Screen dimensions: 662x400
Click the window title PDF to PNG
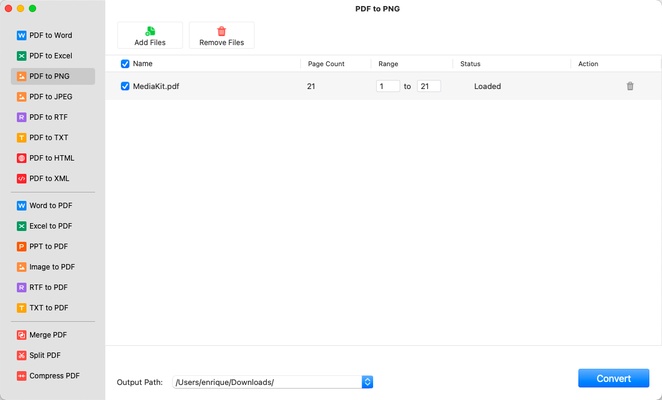point(377,9)
